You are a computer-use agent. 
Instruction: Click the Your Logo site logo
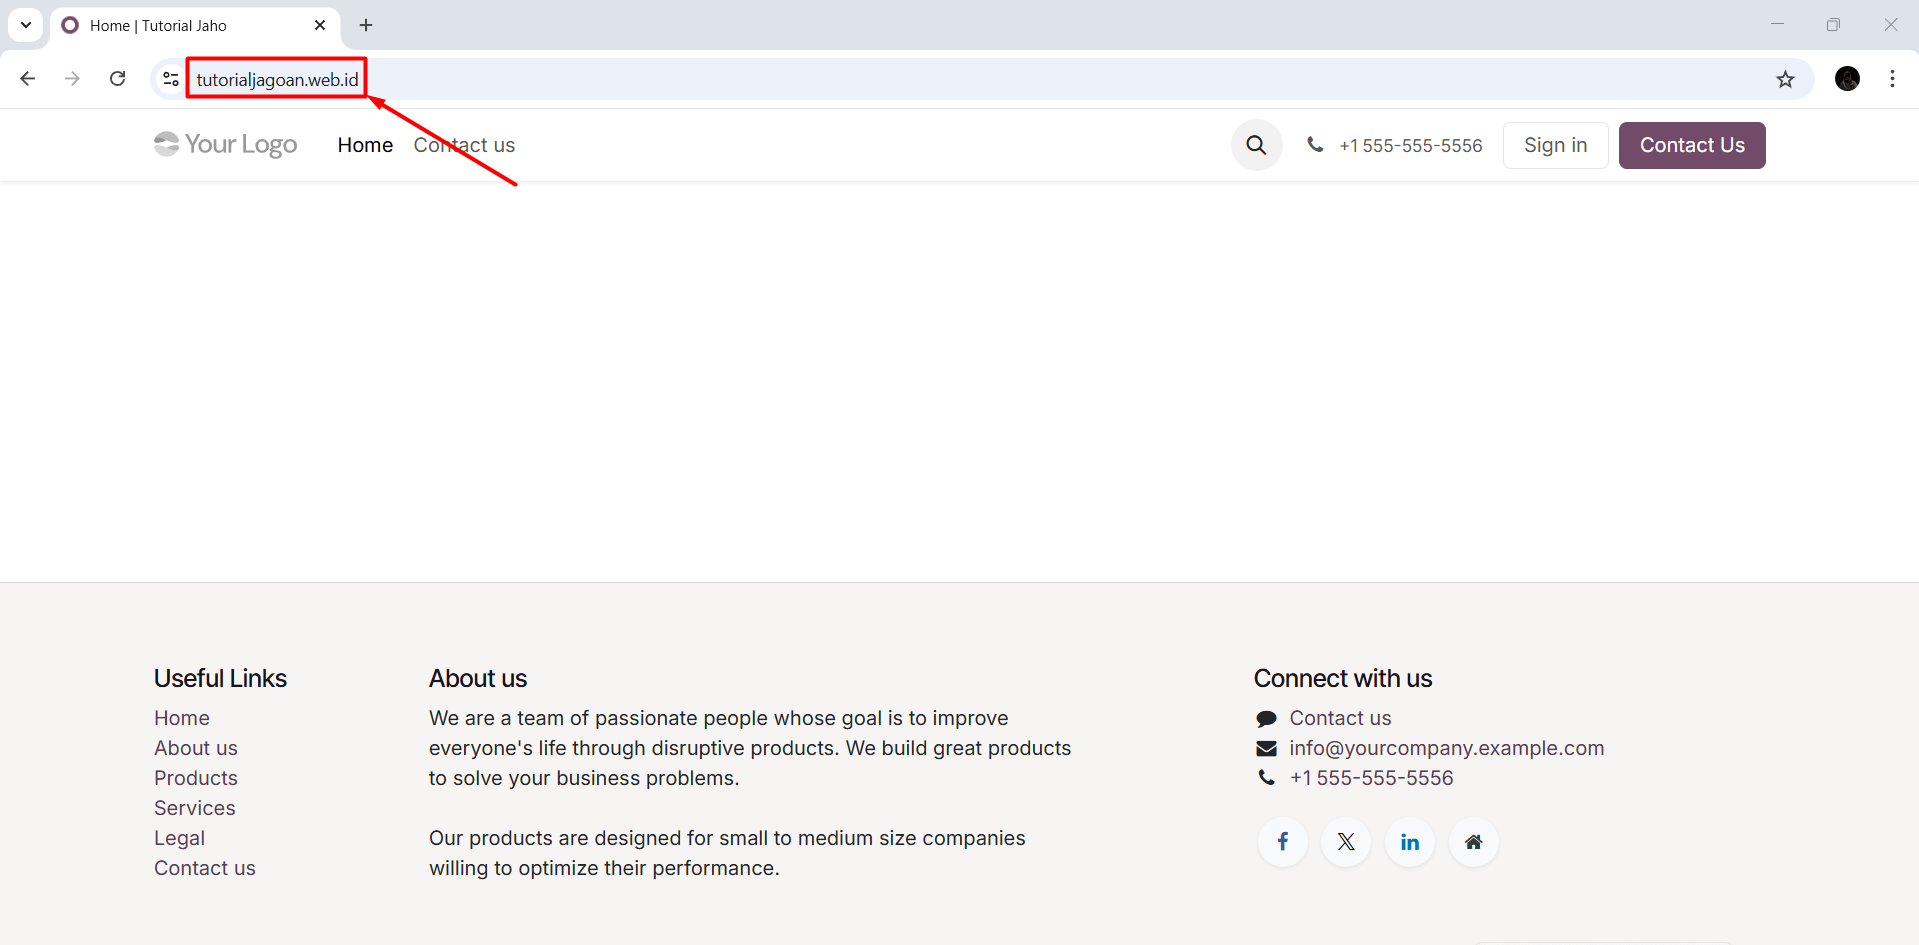(x=224, y=144)
